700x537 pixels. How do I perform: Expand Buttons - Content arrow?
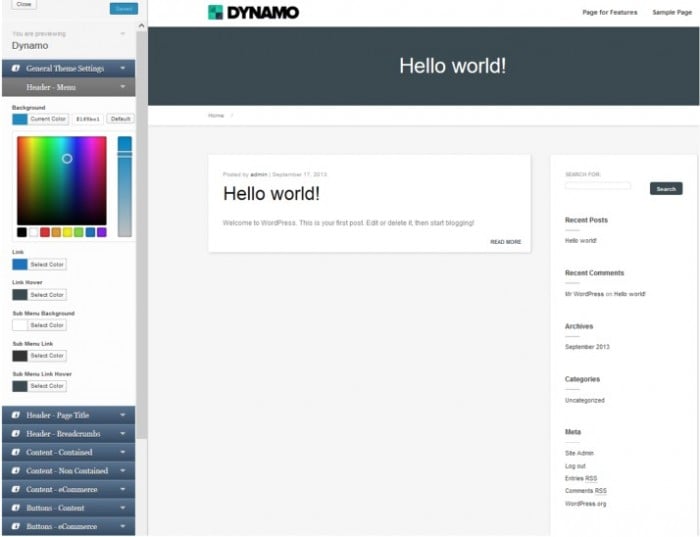[x=123, y=508]
